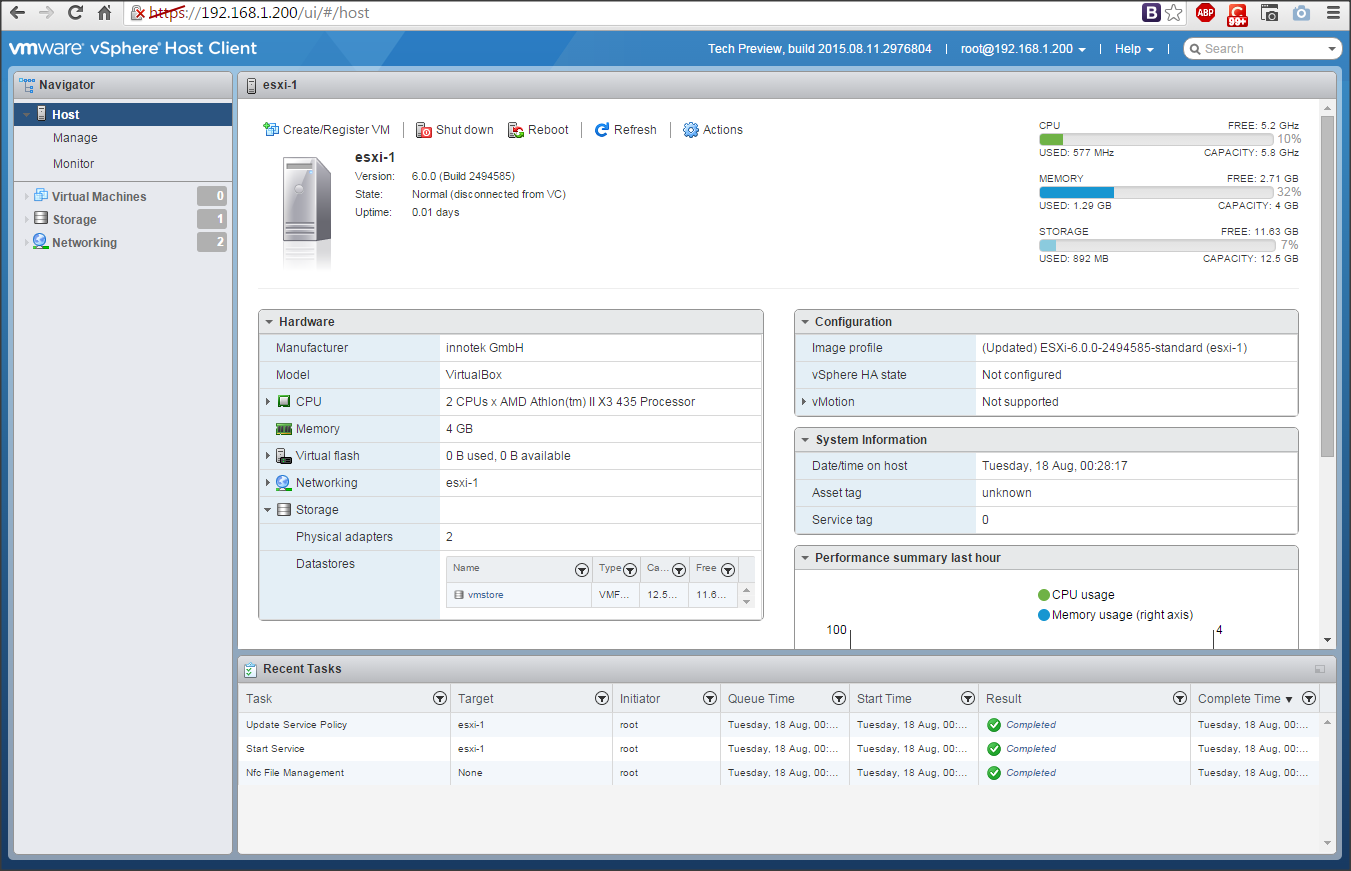Open the root@192.168.1.200 user dropdown
Image resolution: width=1351 pixels, height=871 pixels.
1023,49
